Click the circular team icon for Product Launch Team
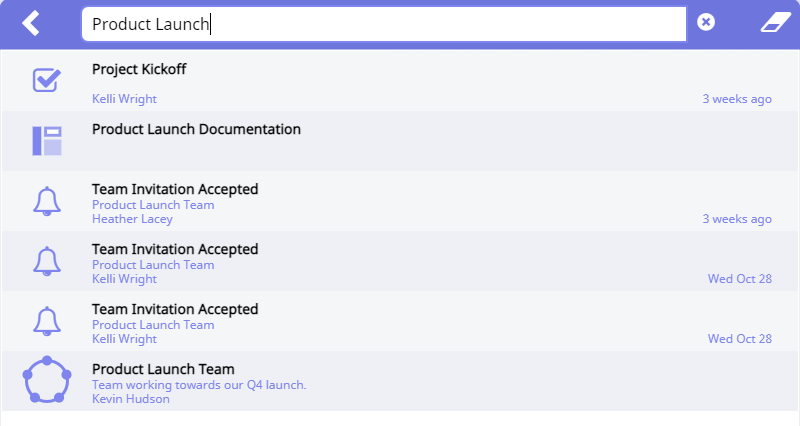This screenshot has width=800, height=426. click(x=47, y=381)
